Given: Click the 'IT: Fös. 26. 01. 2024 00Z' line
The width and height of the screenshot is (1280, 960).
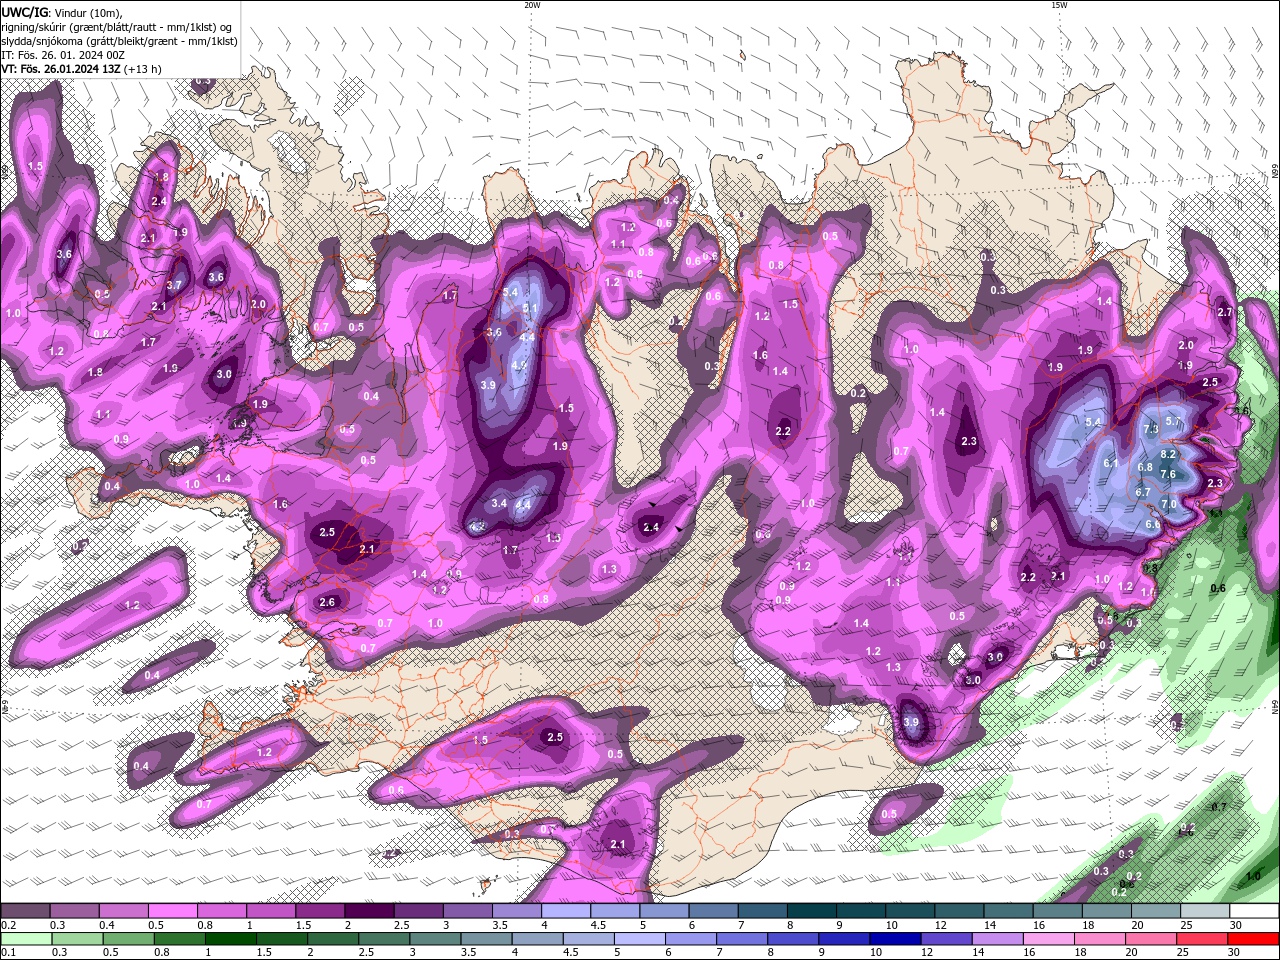Looking at the screenshot, I should (x=62, y=55).
